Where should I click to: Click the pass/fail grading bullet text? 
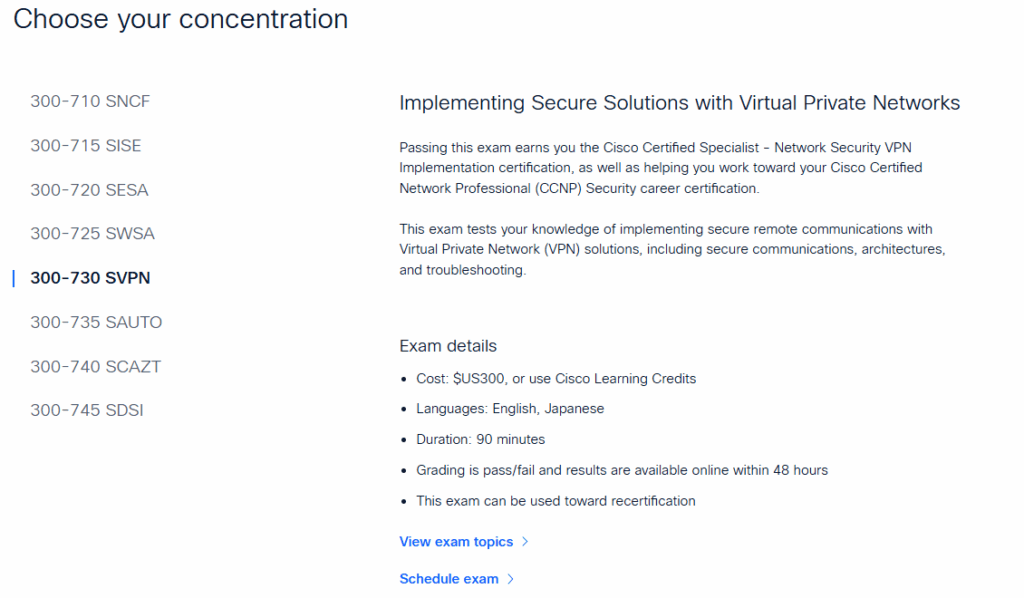point(622,470)
